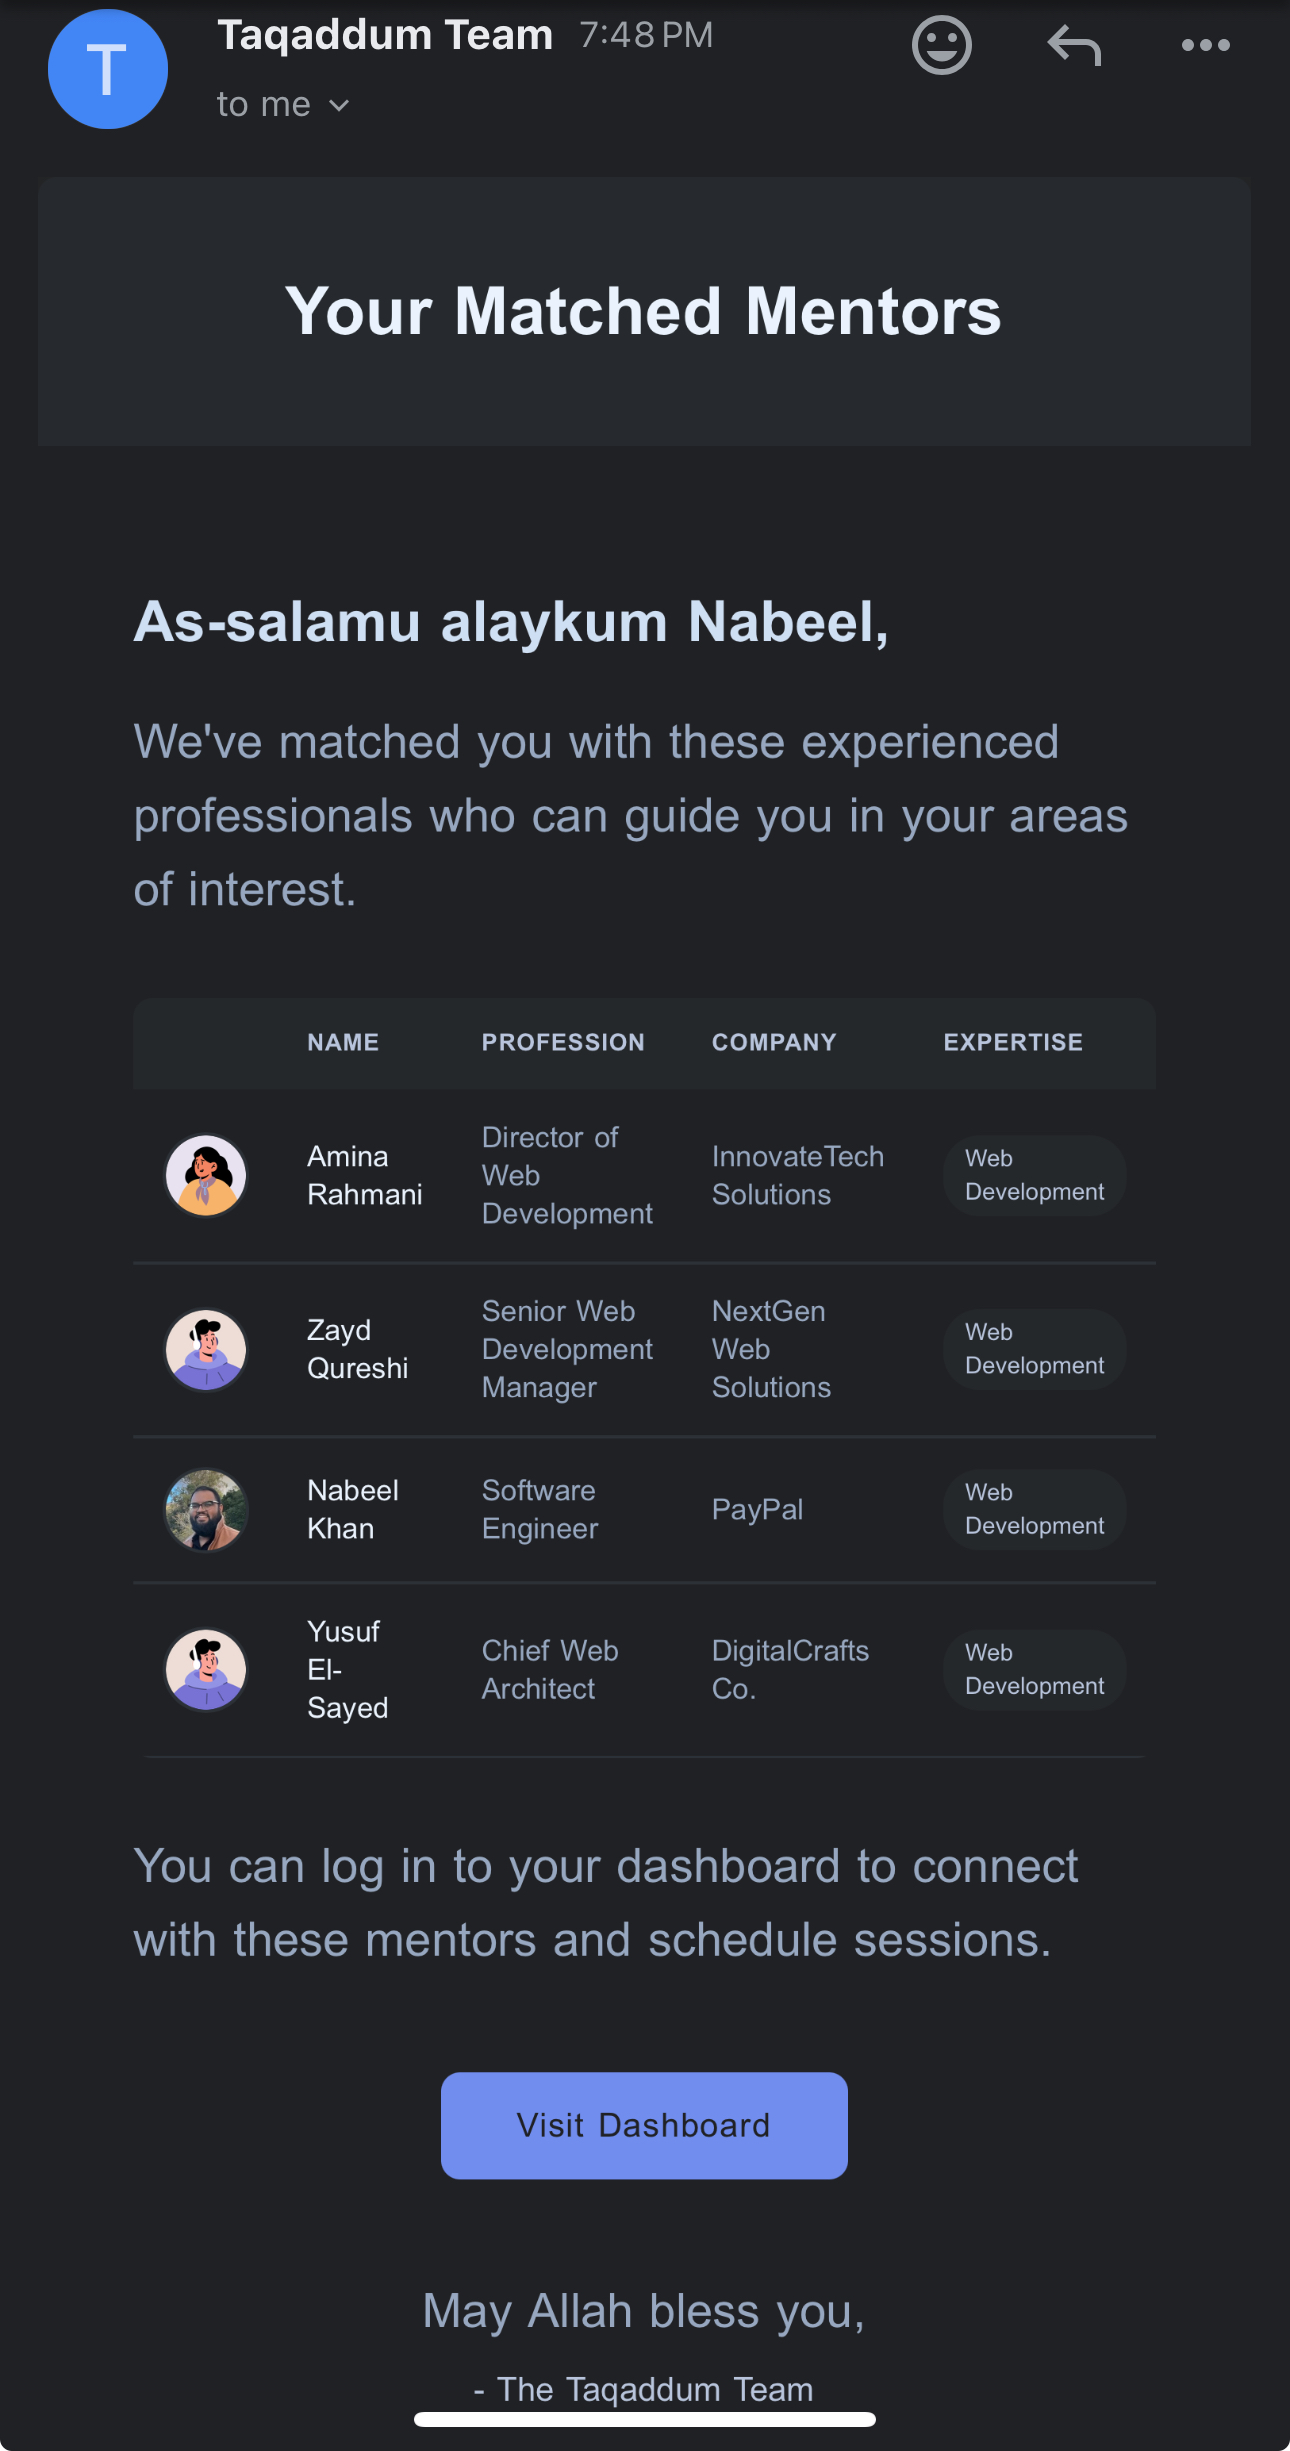Click Amina Rahmani's Web Development expertise tag
Viewport: 1290px width, 2451px height.
1034,1175
